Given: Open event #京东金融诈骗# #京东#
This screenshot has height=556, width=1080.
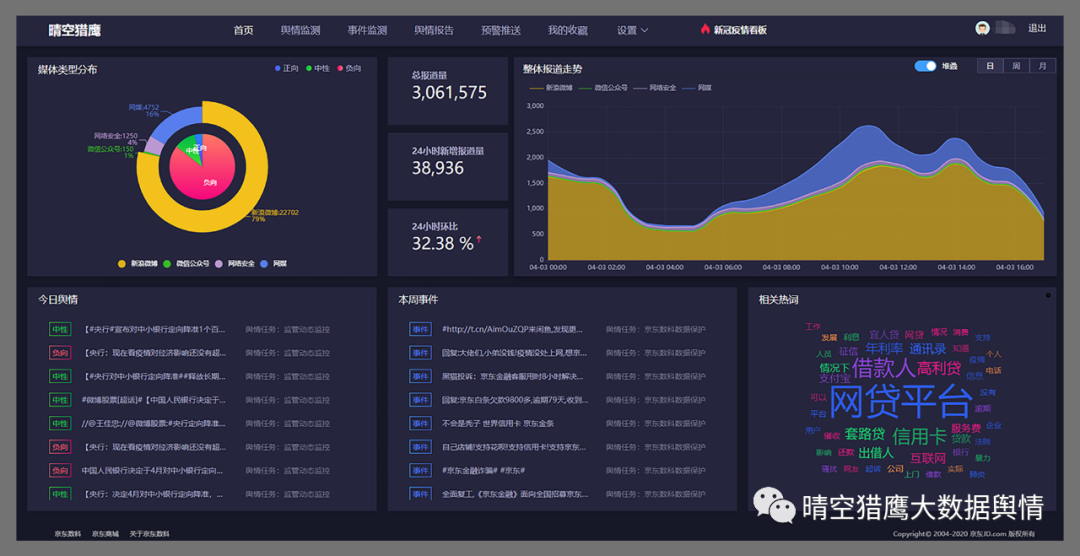Looking at the screenshot, I should pyautogui.click(x=484, y=471).
